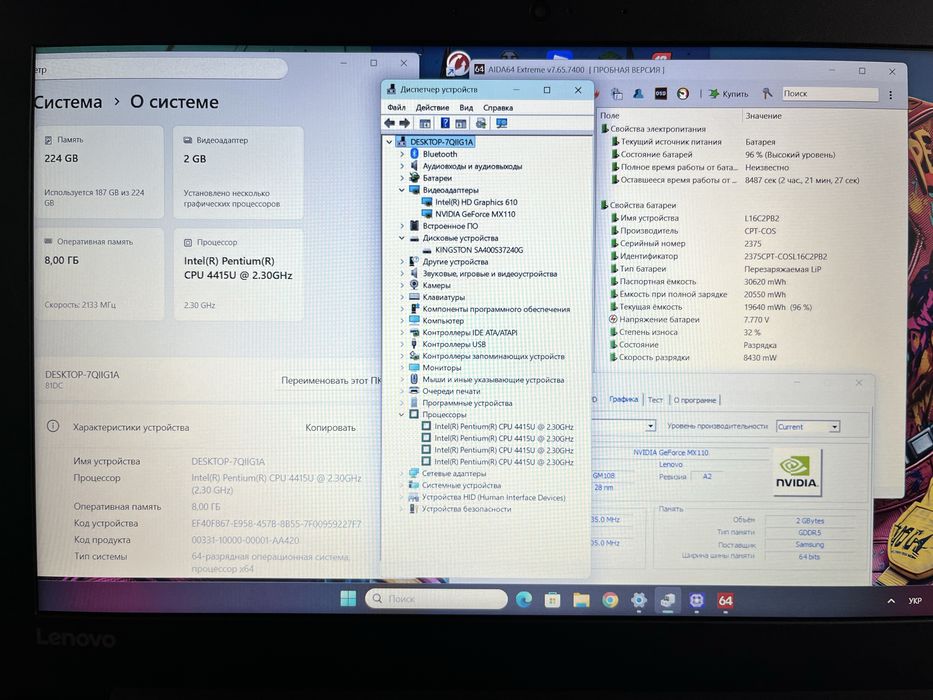Click the Device Manager icon on the taskbar
Image resolution: width=933 pixels, height=700 pixels.
(668, 600)
